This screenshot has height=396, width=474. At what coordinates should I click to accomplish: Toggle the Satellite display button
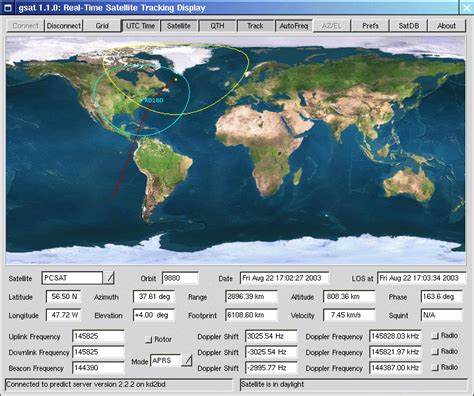point(179,26)
